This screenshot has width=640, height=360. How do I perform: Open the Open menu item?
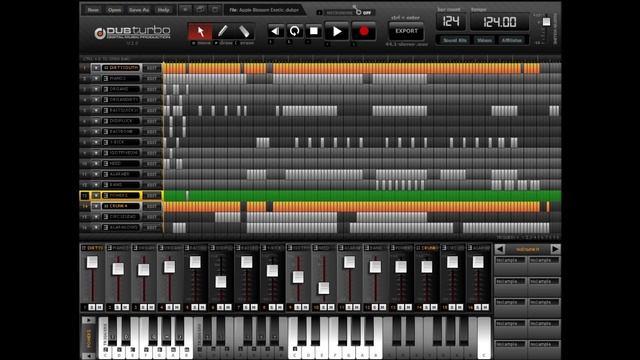click(x=115, y=10)
